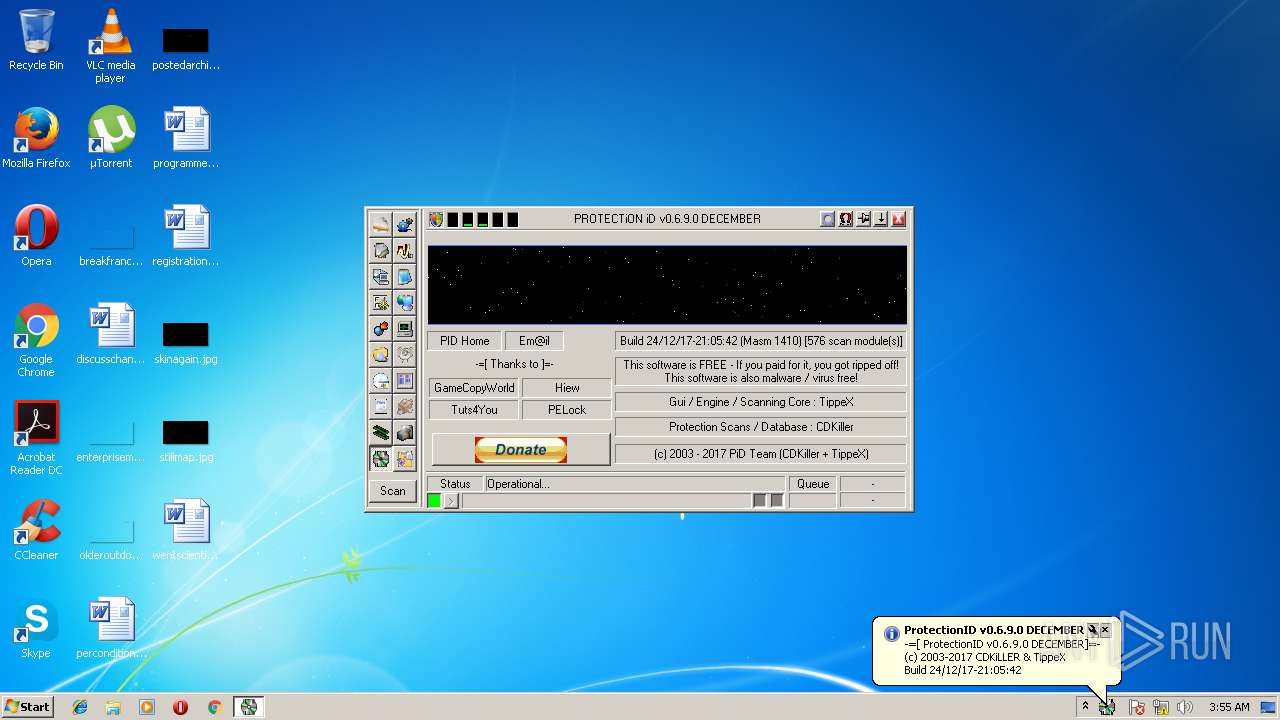
Task: Click the "This software is FREE" notice
Action: click(761, 371)
